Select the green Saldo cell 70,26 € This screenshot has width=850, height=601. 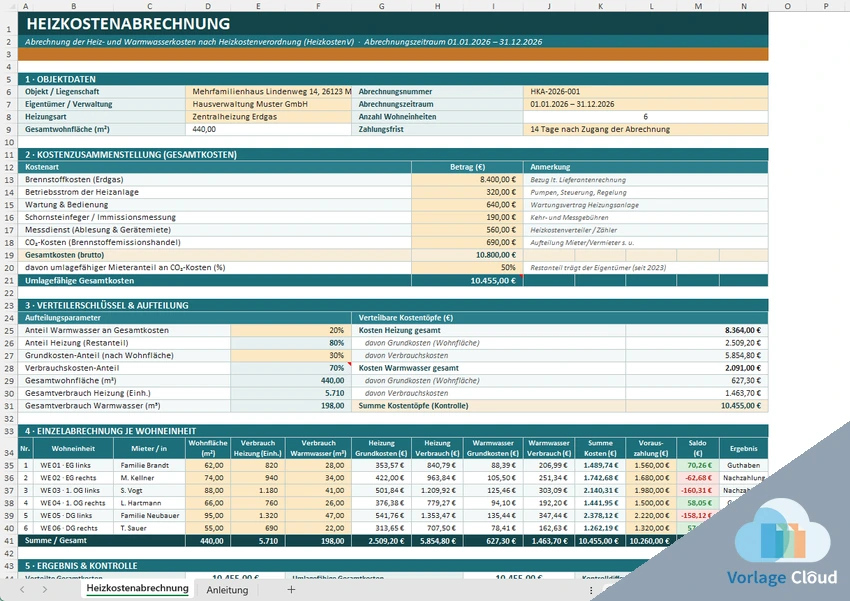(x=698, y=465)
